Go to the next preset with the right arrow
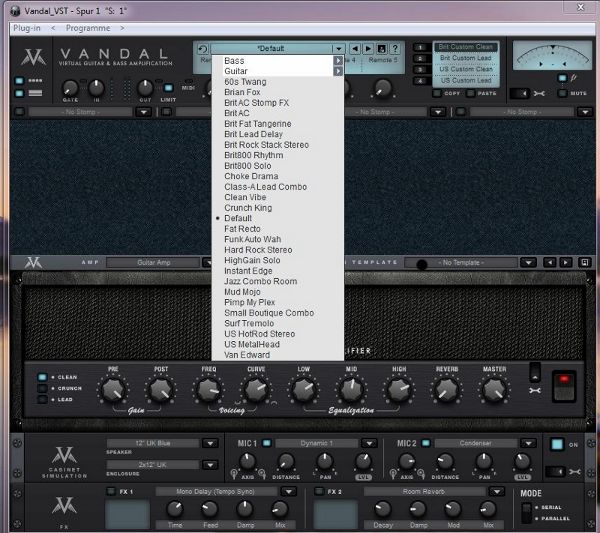 point(368,49)
